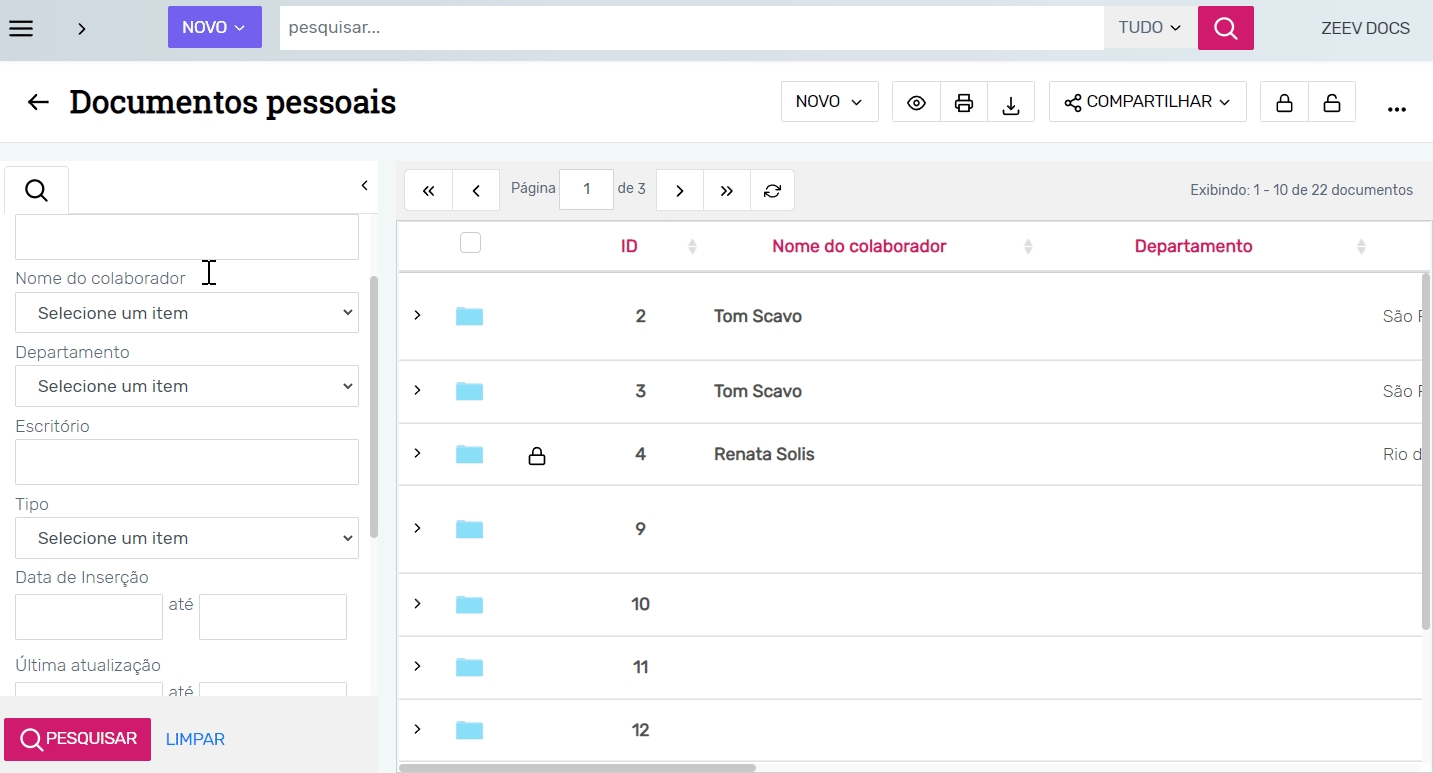Click the PESQUISAR button
Image resolution: width=1433 pixels, height=773 pixels.
[x=78, y=739]
